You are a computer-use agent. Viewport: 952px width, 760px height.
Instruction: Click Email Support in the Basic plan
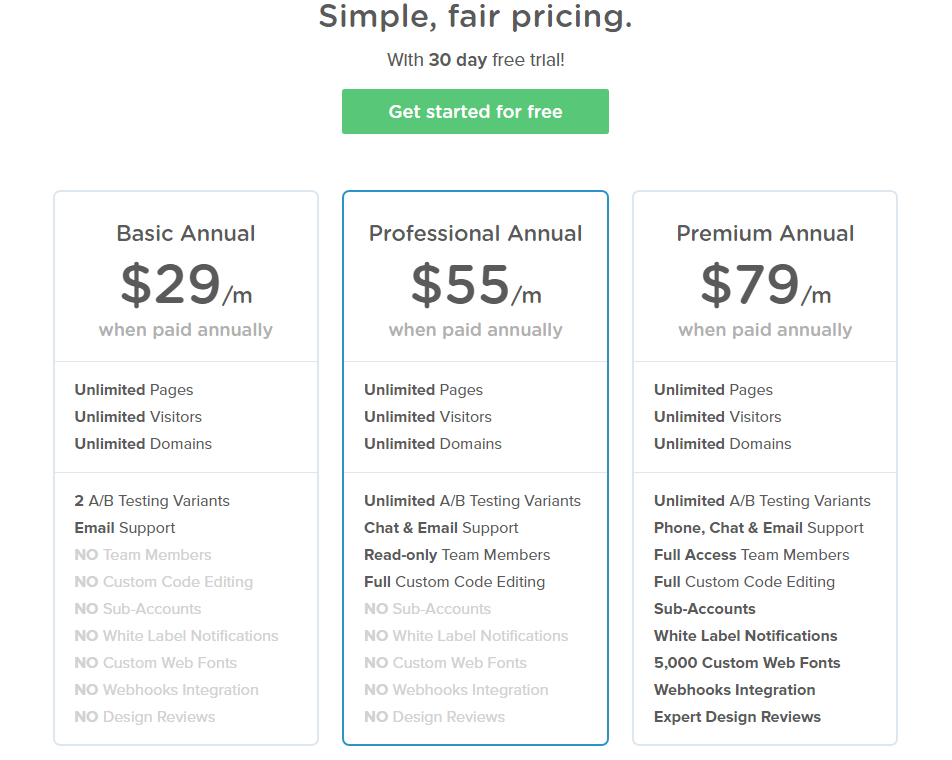point(124,528)
